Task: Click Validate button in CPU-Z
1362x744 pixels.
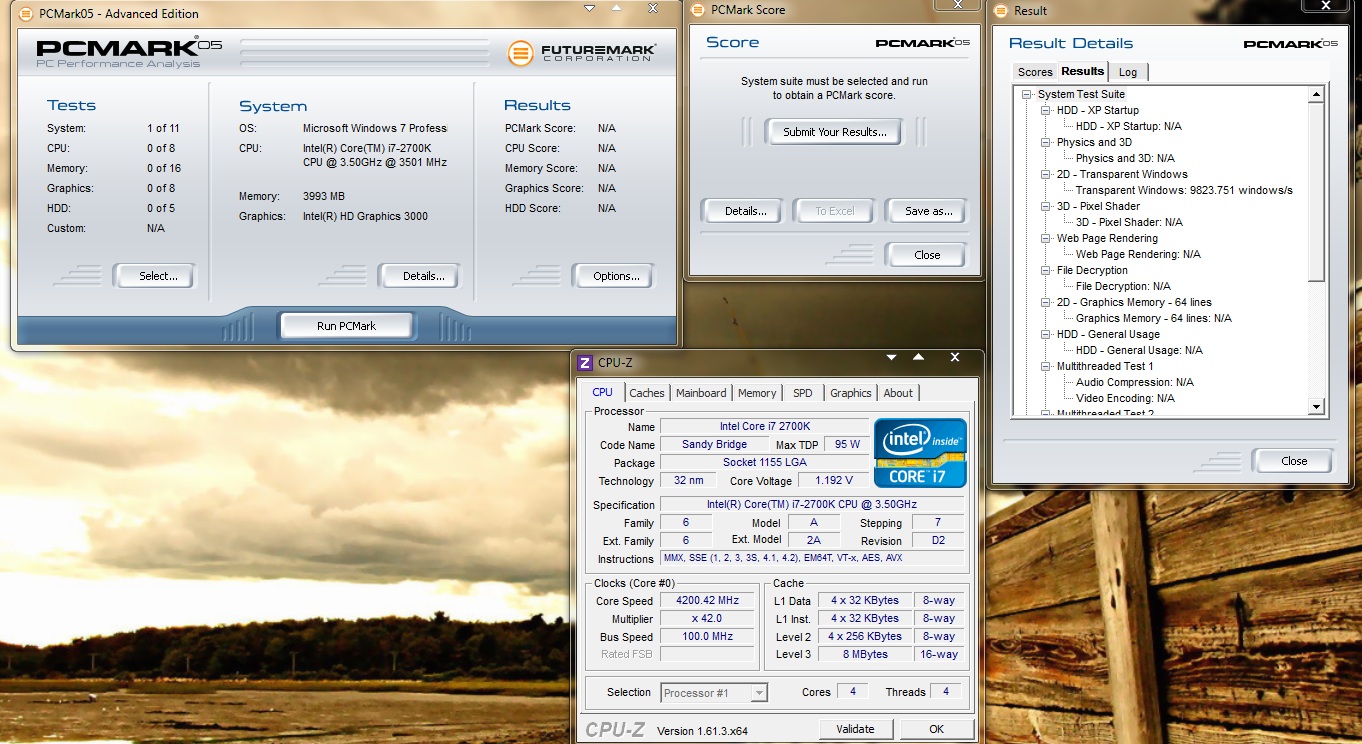Action: (x=855, y=729)
